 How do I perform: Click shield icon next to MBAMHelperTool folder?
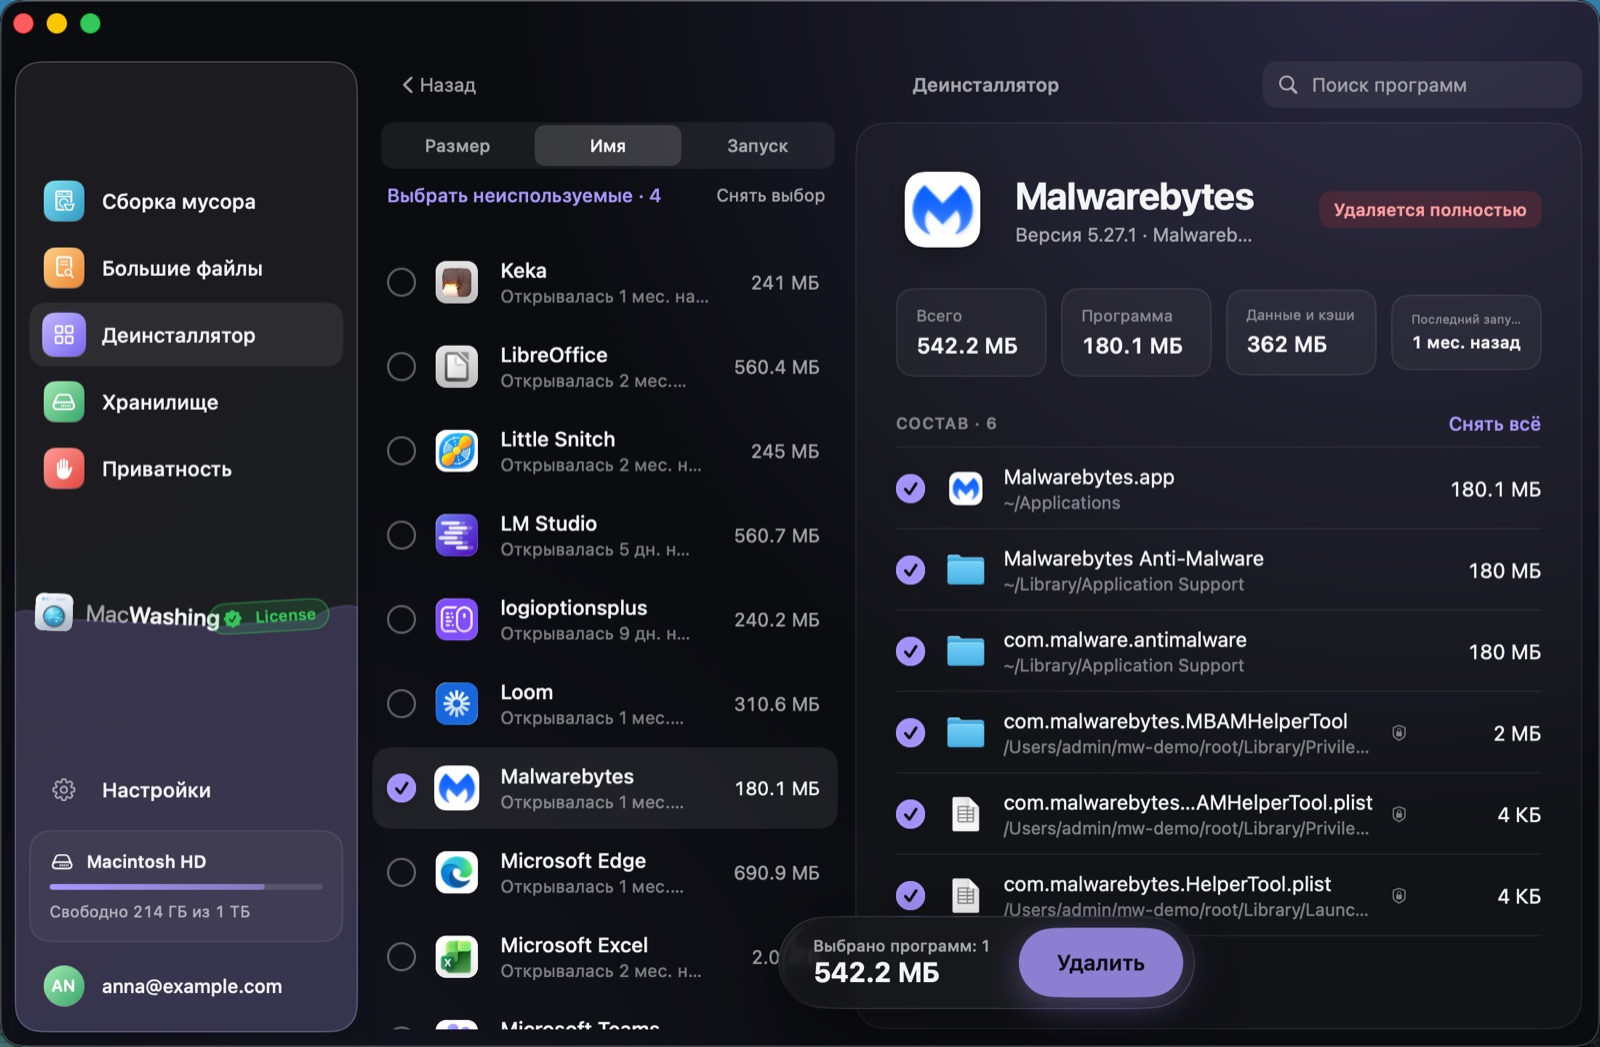point(1399,733)
